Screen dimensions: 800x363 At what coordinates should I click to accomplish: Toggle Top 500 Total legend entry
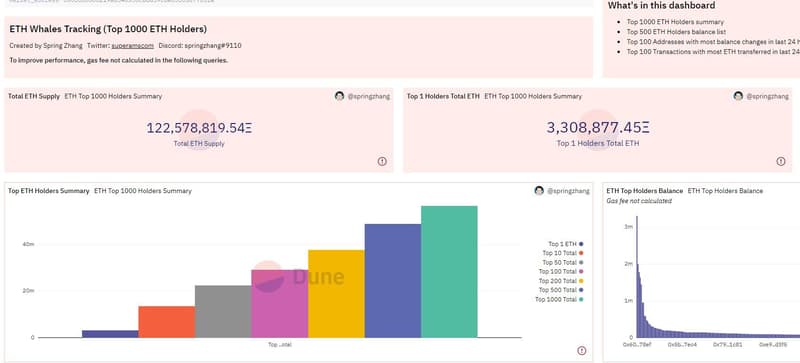click(x=561, y=290)
